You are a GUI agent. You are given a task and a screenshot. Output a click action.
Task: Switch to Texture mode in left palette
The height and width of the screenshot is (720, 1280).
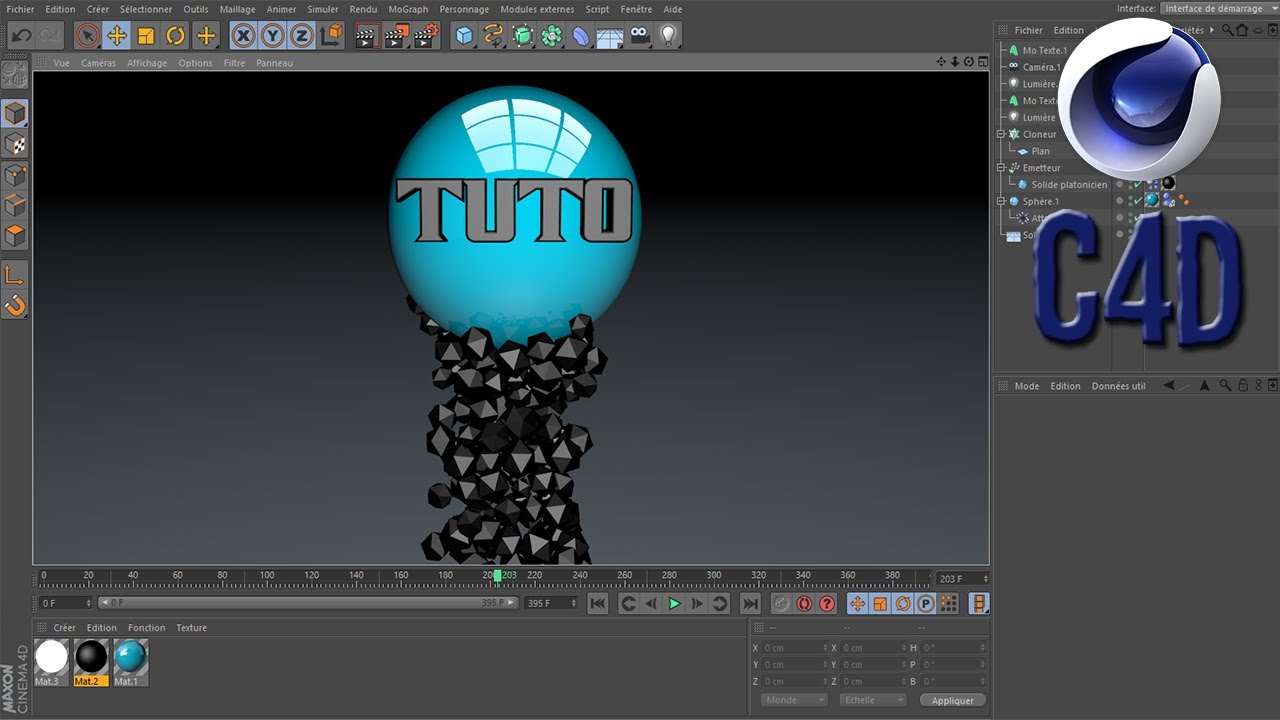click(15, 144)
